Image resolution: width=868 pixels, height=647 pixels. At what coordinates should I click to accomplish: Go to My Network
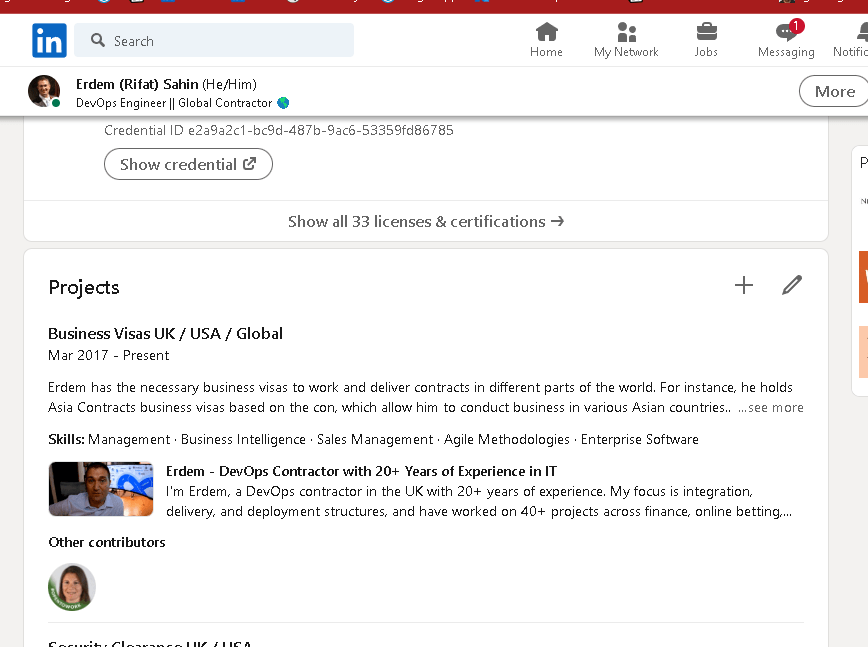click(x=626, y=40)
